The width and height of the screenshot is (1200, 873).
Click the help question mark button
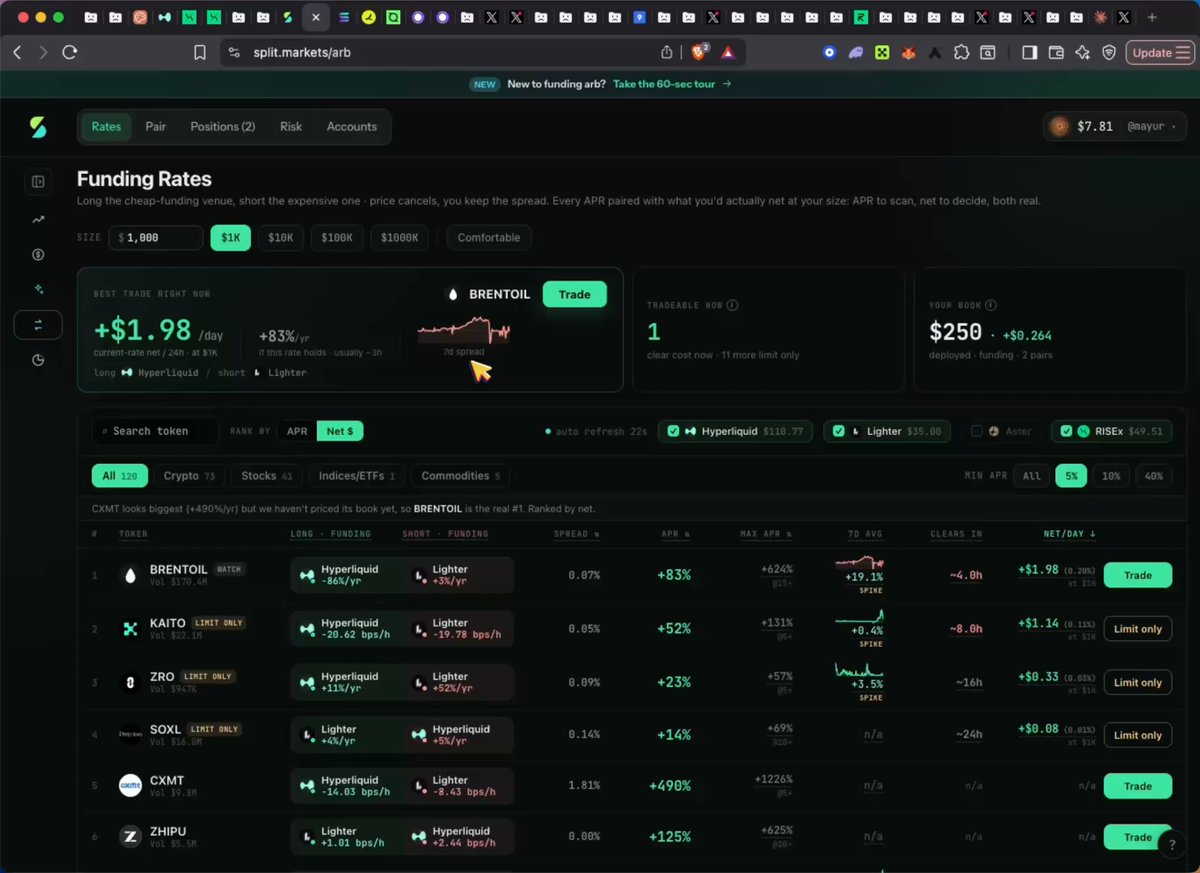coord(1171,845)
